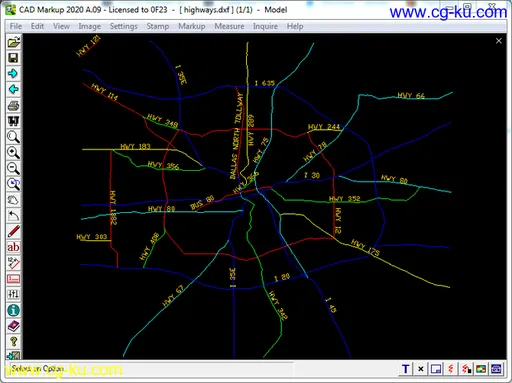Click the blue info circle icon

click(x=13, y=310)
